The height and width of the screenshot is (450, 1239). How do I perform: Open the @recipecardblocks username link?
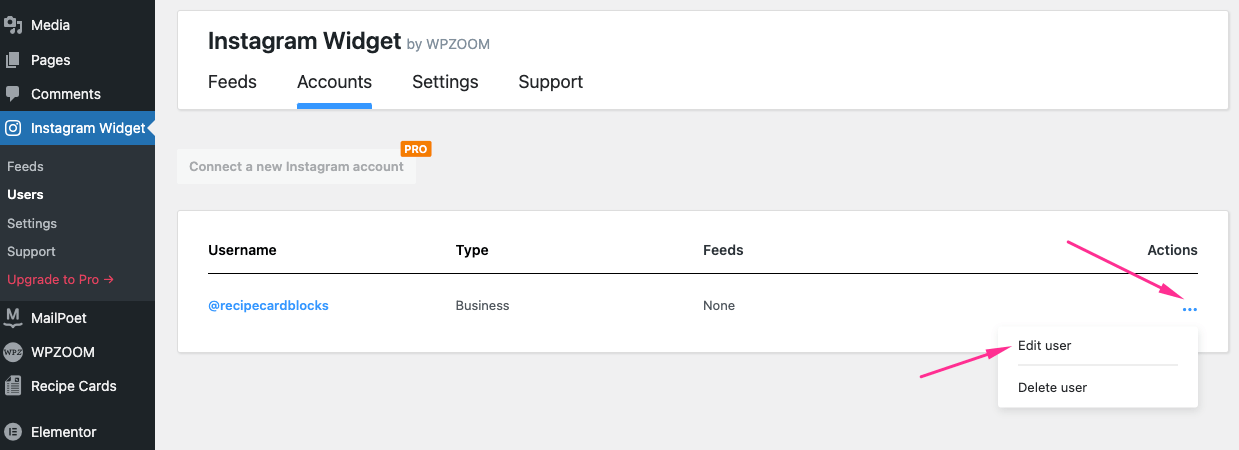(x=268, y=305)
